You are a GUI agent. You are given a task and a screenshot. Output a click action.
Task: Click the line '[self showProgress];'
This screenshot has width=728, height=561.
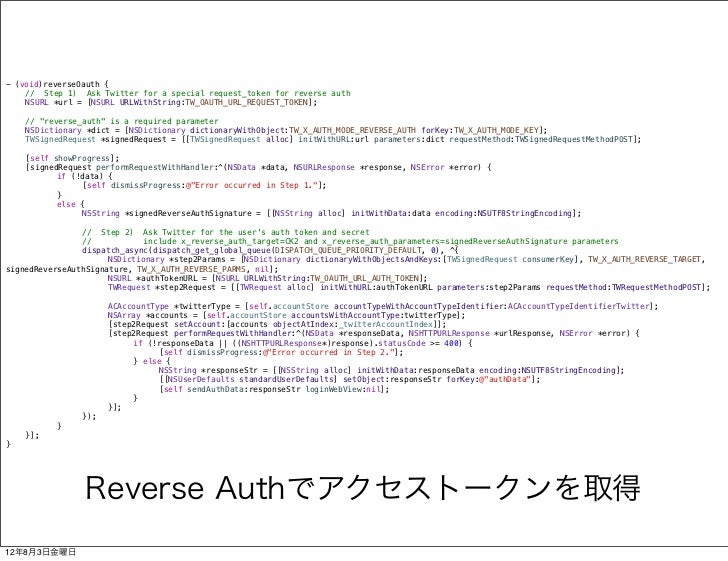72,158
